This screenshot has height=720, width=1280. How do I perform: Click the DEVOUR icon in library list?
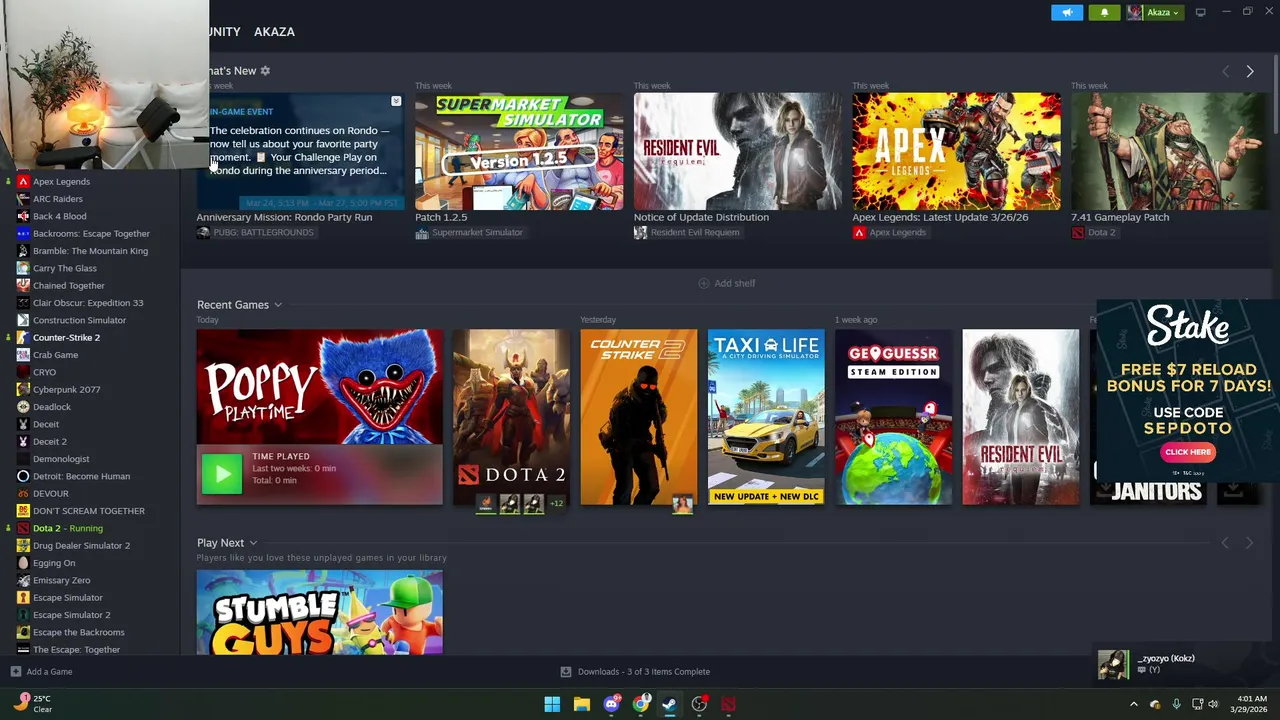pos(23,494)
